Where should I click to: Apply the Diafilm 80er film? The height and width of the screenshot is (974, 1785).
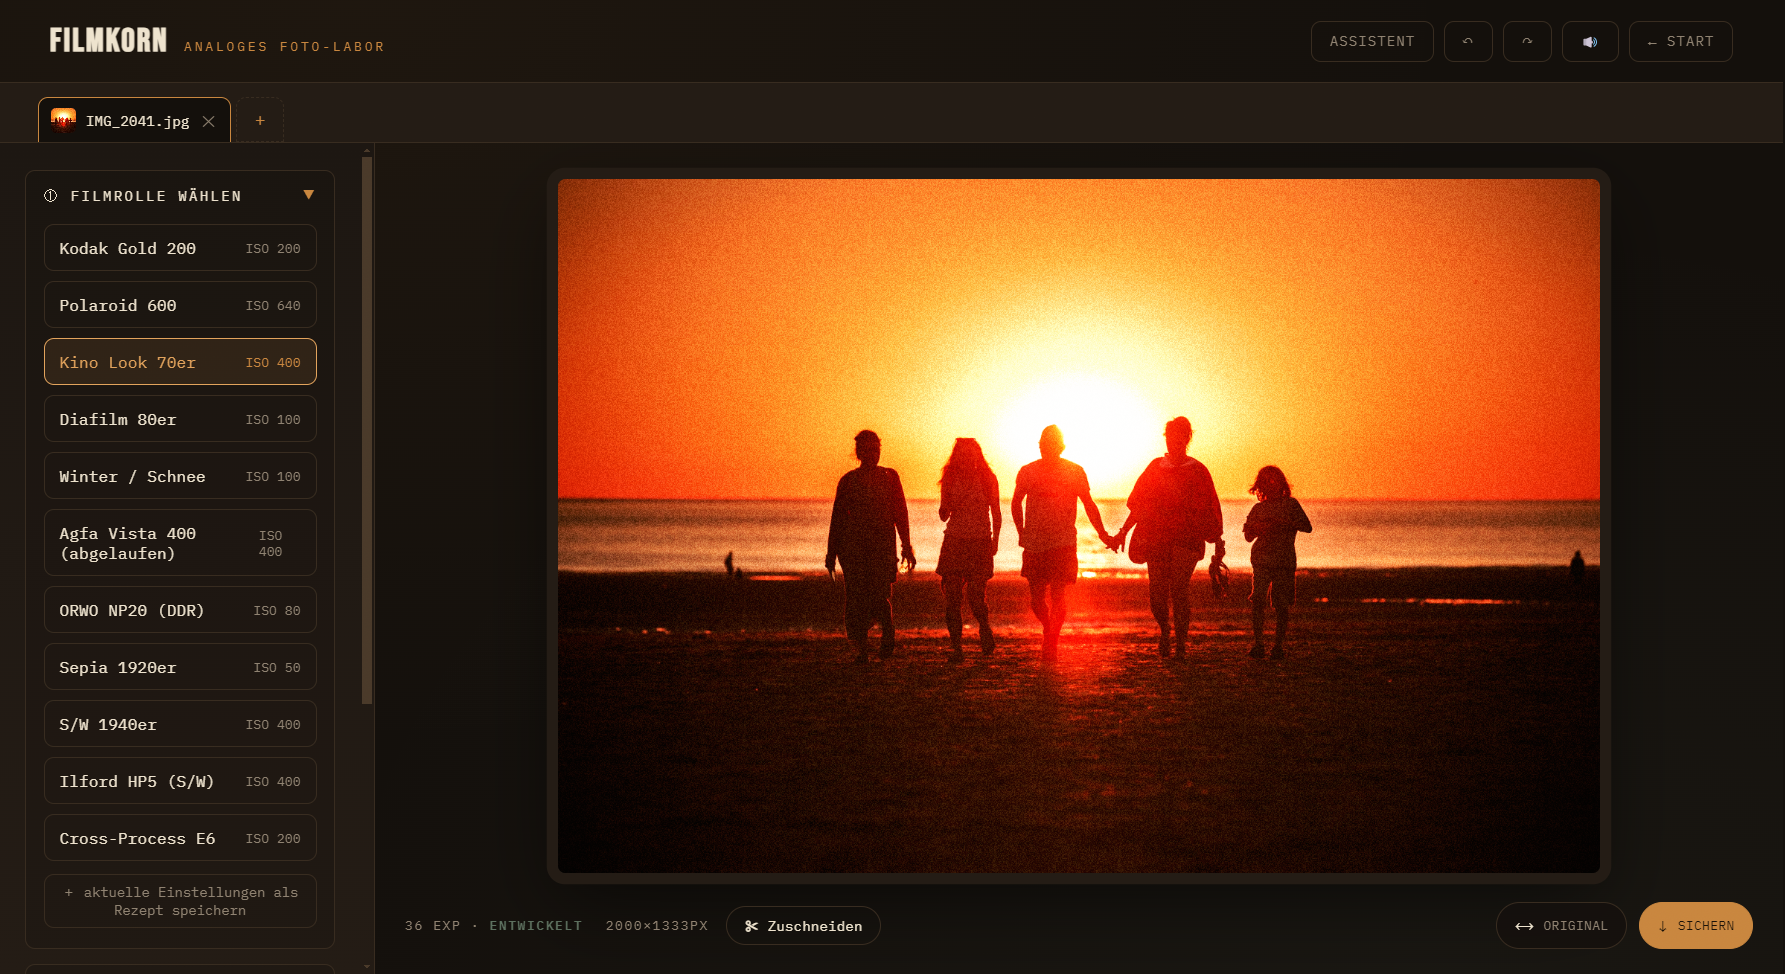pyautogui.click(x=180, y=419)
